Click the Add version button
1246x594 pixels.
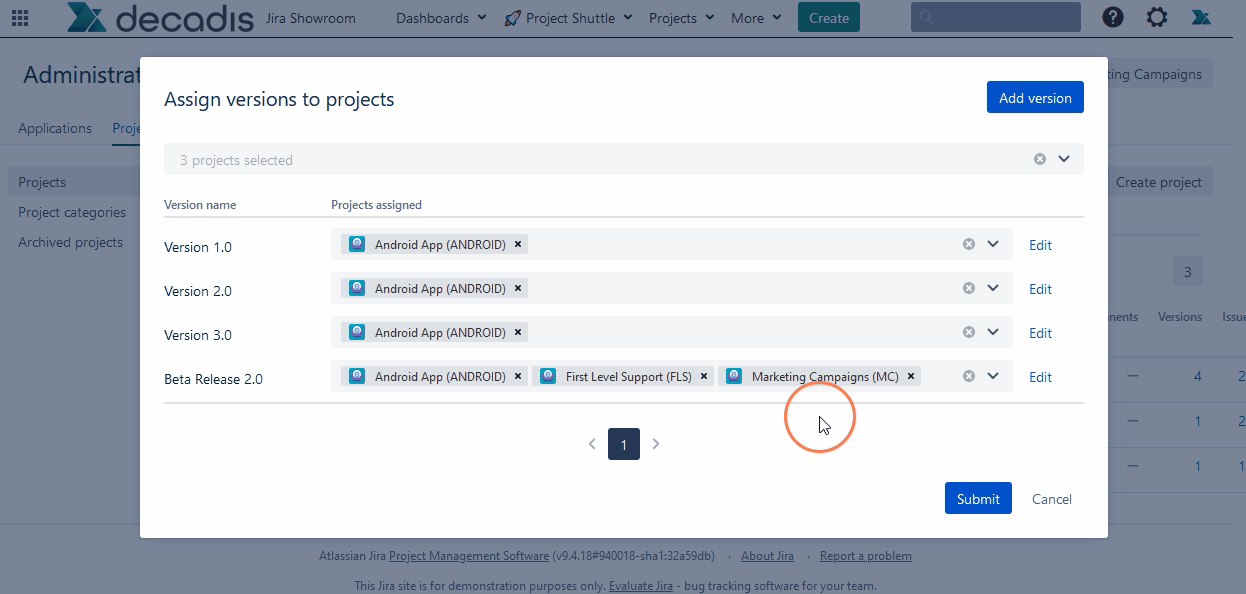[x=1035, y=97]
